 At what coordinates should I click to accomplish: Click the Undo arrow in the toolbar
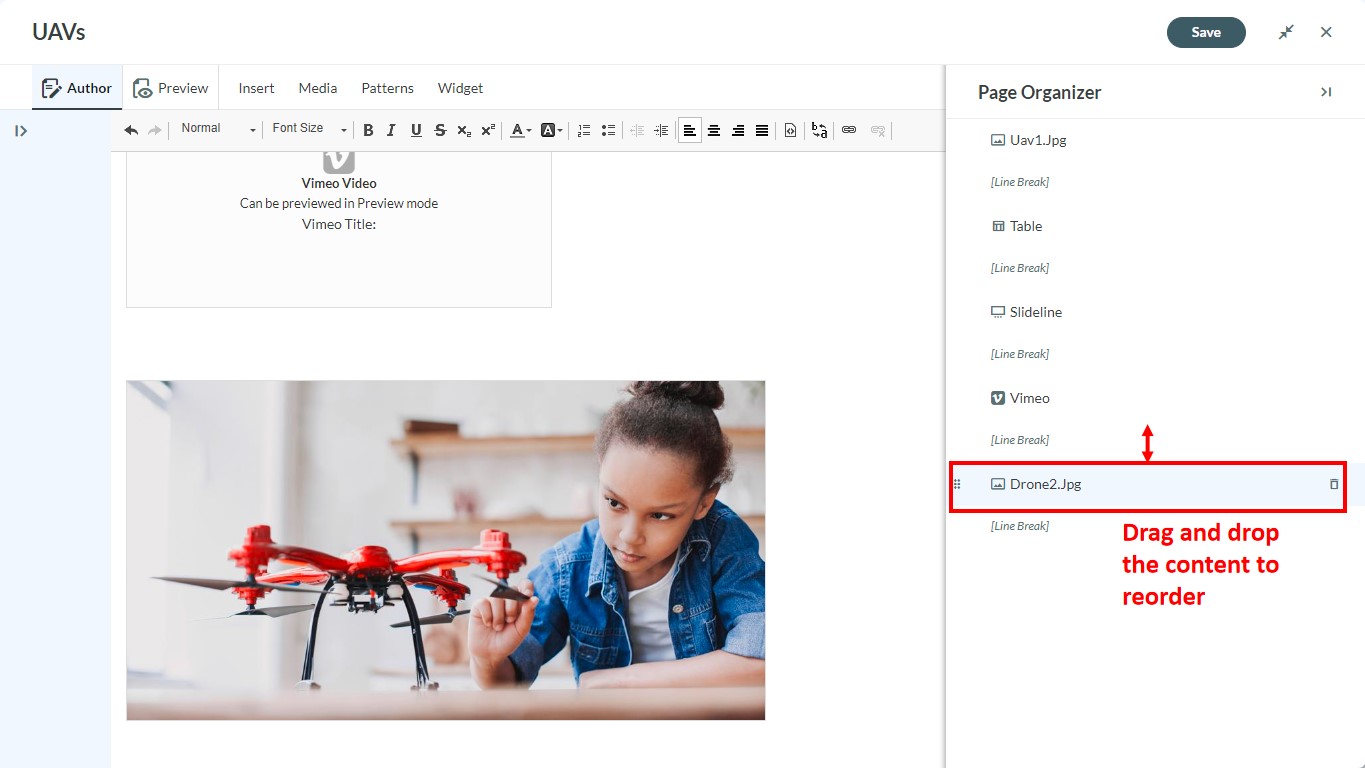(x=131, y=130)
